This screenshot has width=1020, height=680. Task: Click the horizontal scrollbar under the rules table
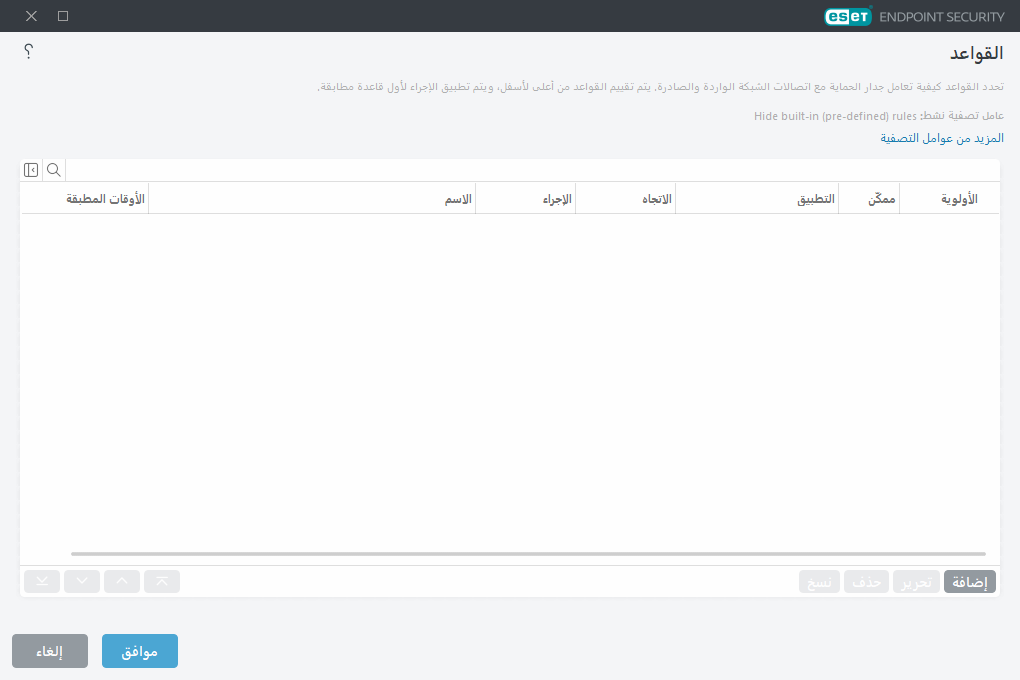tap(528, 553)
